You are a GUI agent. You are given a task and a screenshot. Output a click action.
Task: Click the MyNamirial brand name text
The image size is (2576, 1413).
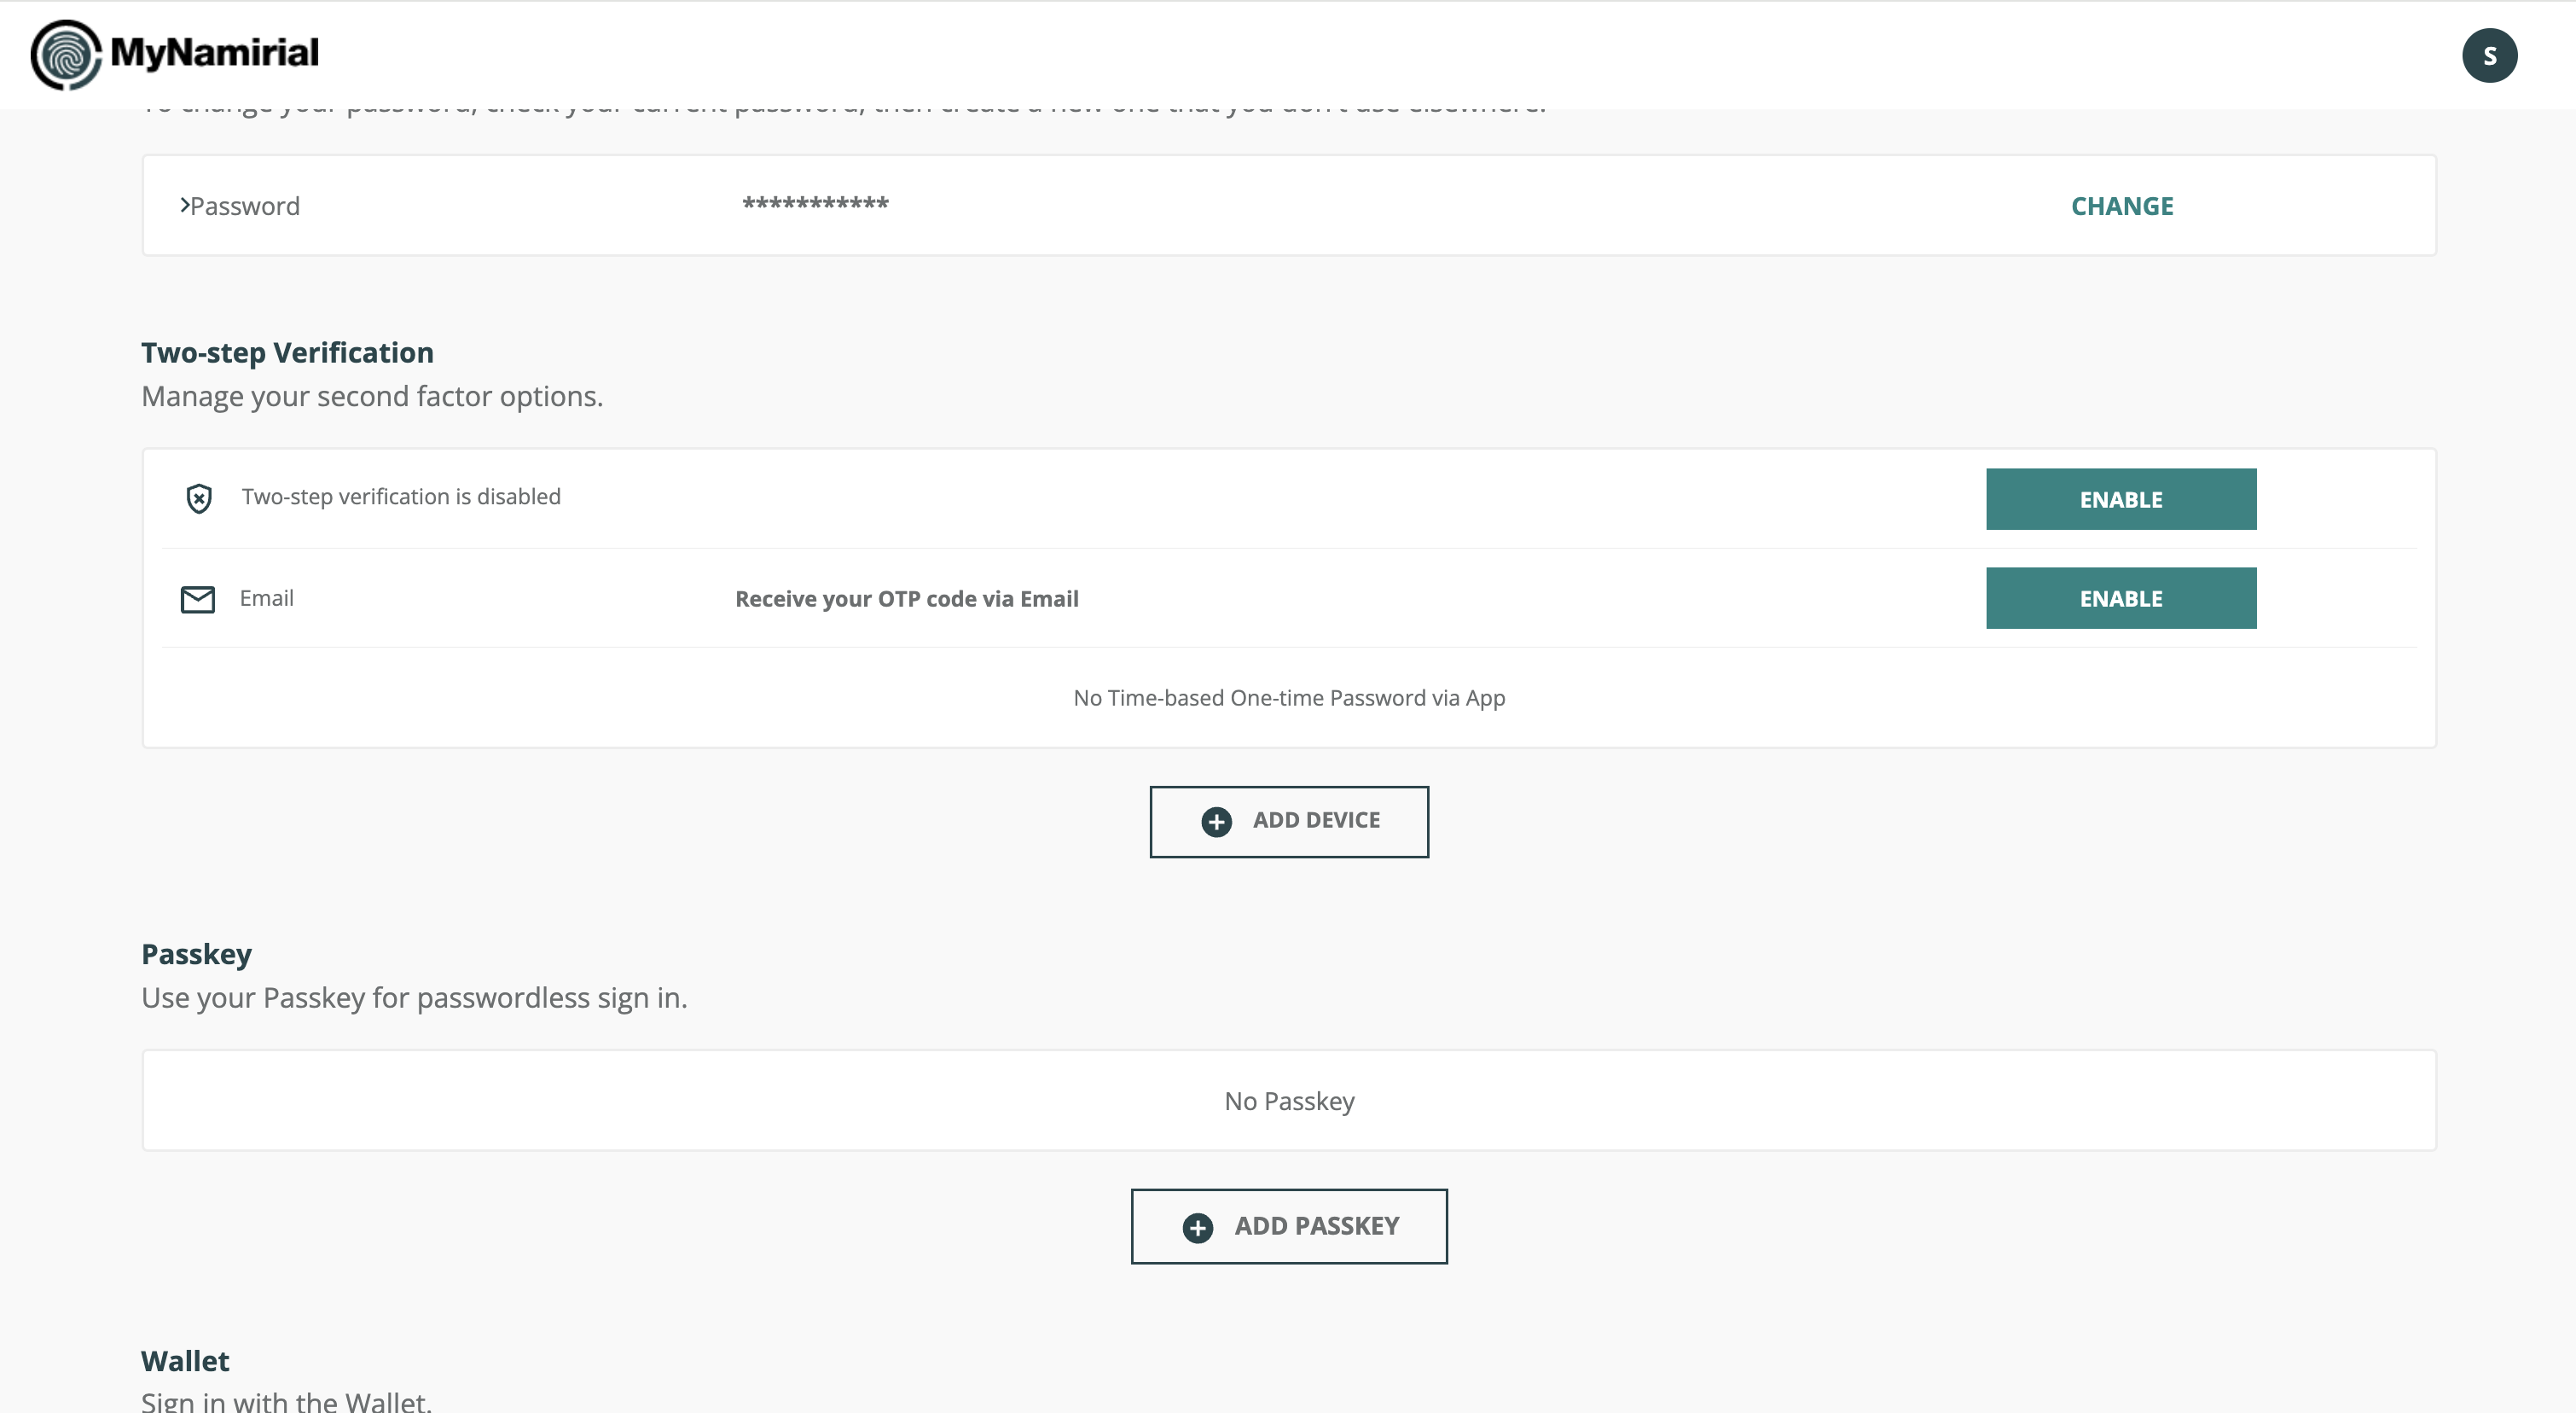pyautogui.click(x=214, y=52)
